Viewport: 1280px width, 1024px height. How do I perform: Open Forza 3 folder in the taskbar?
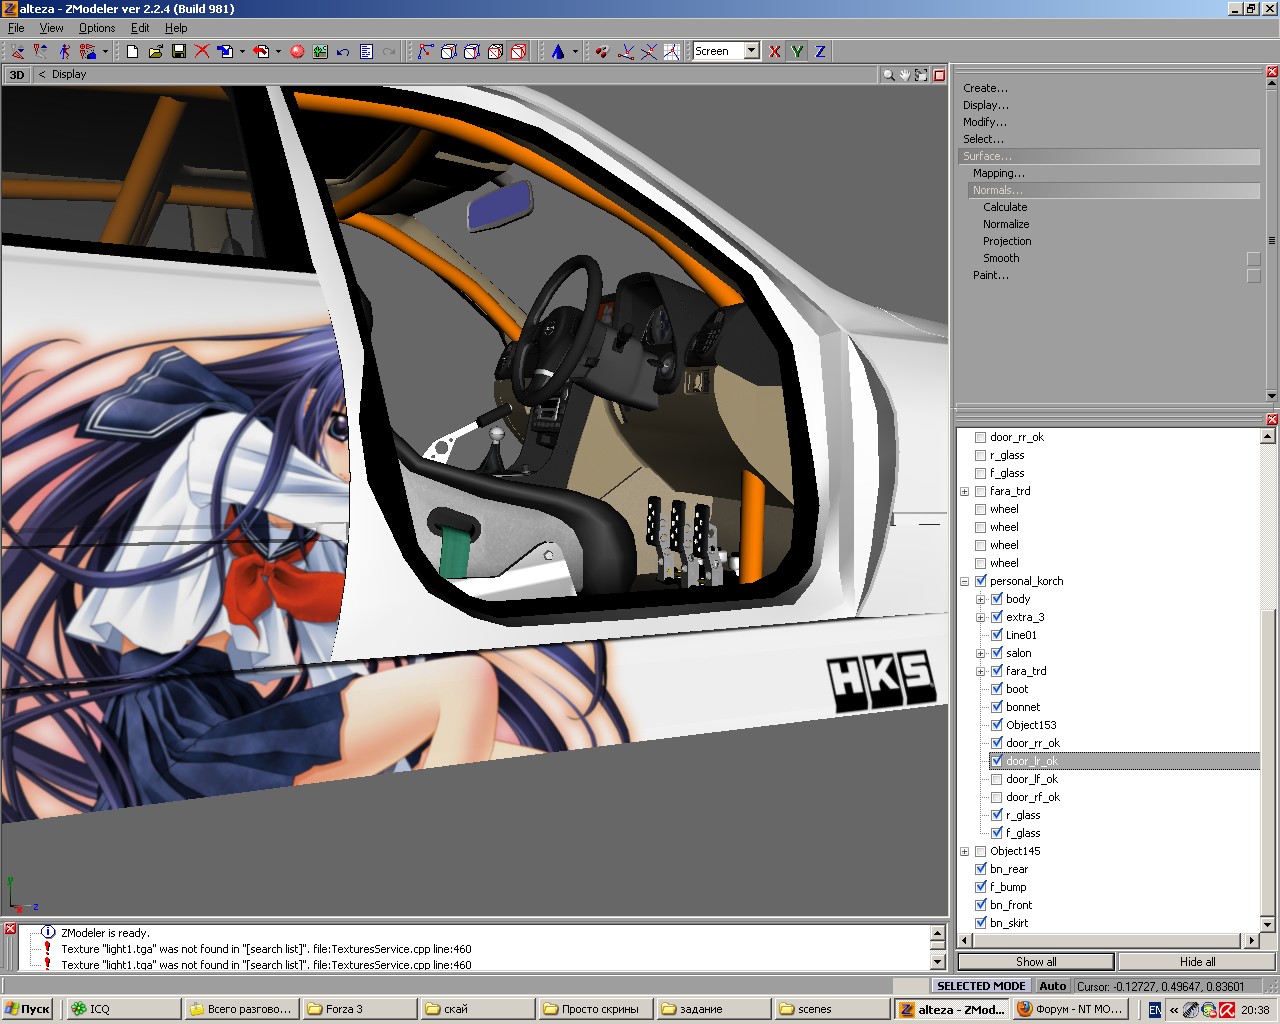click(x=359, y=1009)
